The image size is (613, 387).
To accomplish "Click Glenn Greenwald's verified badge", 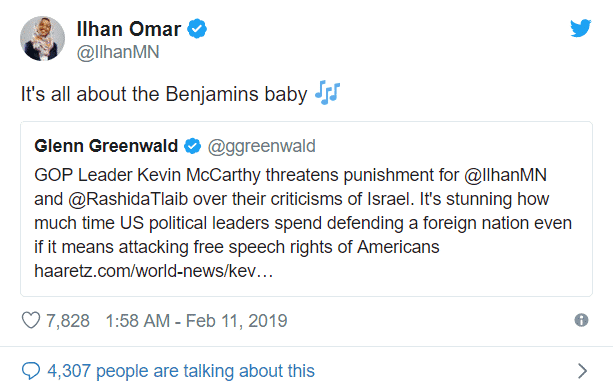I will click(x=192, y=146).
